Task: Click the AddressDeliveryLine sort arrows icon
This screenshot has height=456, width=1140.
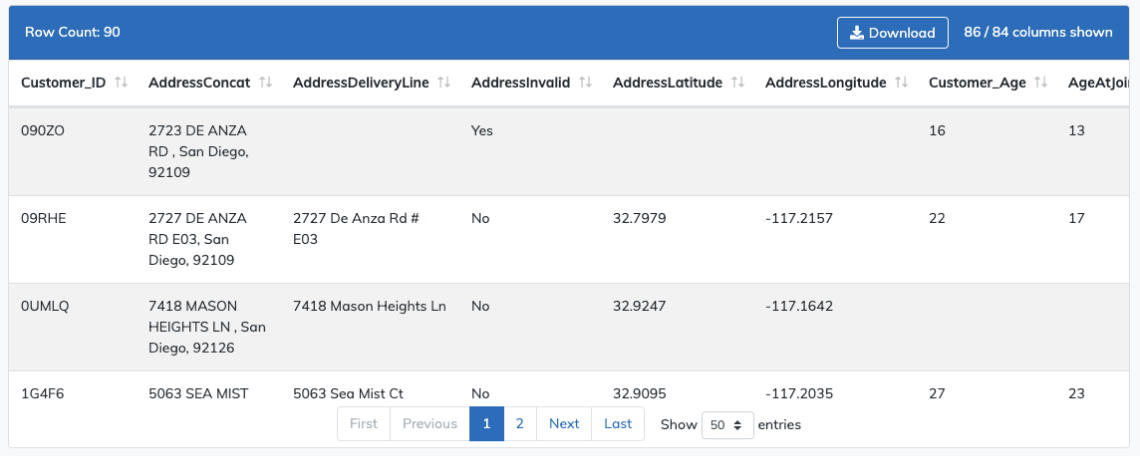Action: point(444,83)
